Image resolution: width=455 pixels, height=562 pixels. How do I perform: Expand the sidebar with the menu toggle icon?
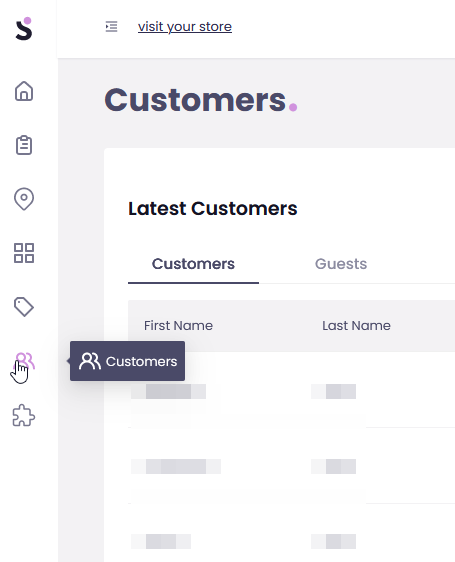point(111,27)
